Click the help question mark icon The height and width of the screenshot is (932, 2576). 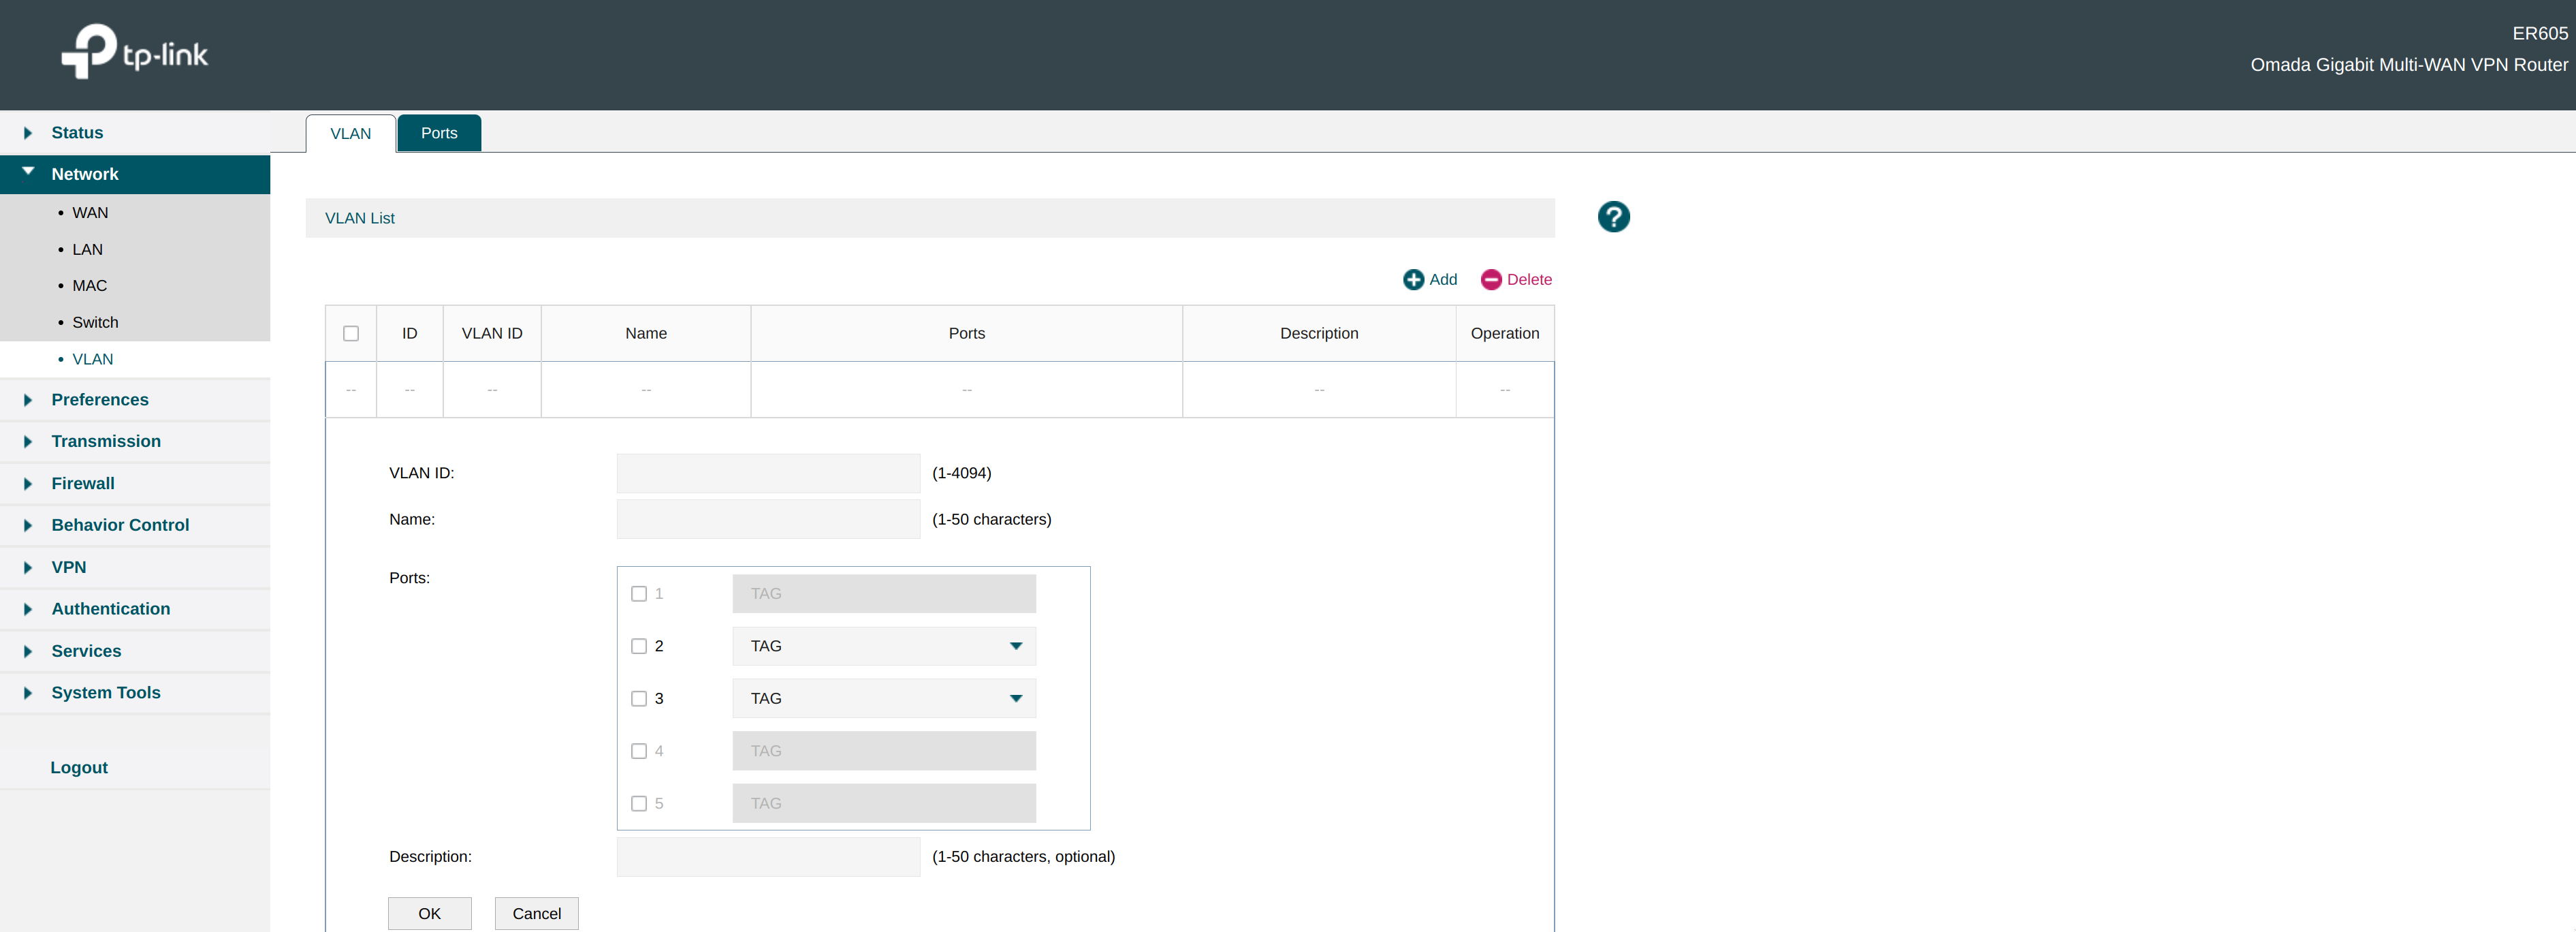tap(1613, 217)
